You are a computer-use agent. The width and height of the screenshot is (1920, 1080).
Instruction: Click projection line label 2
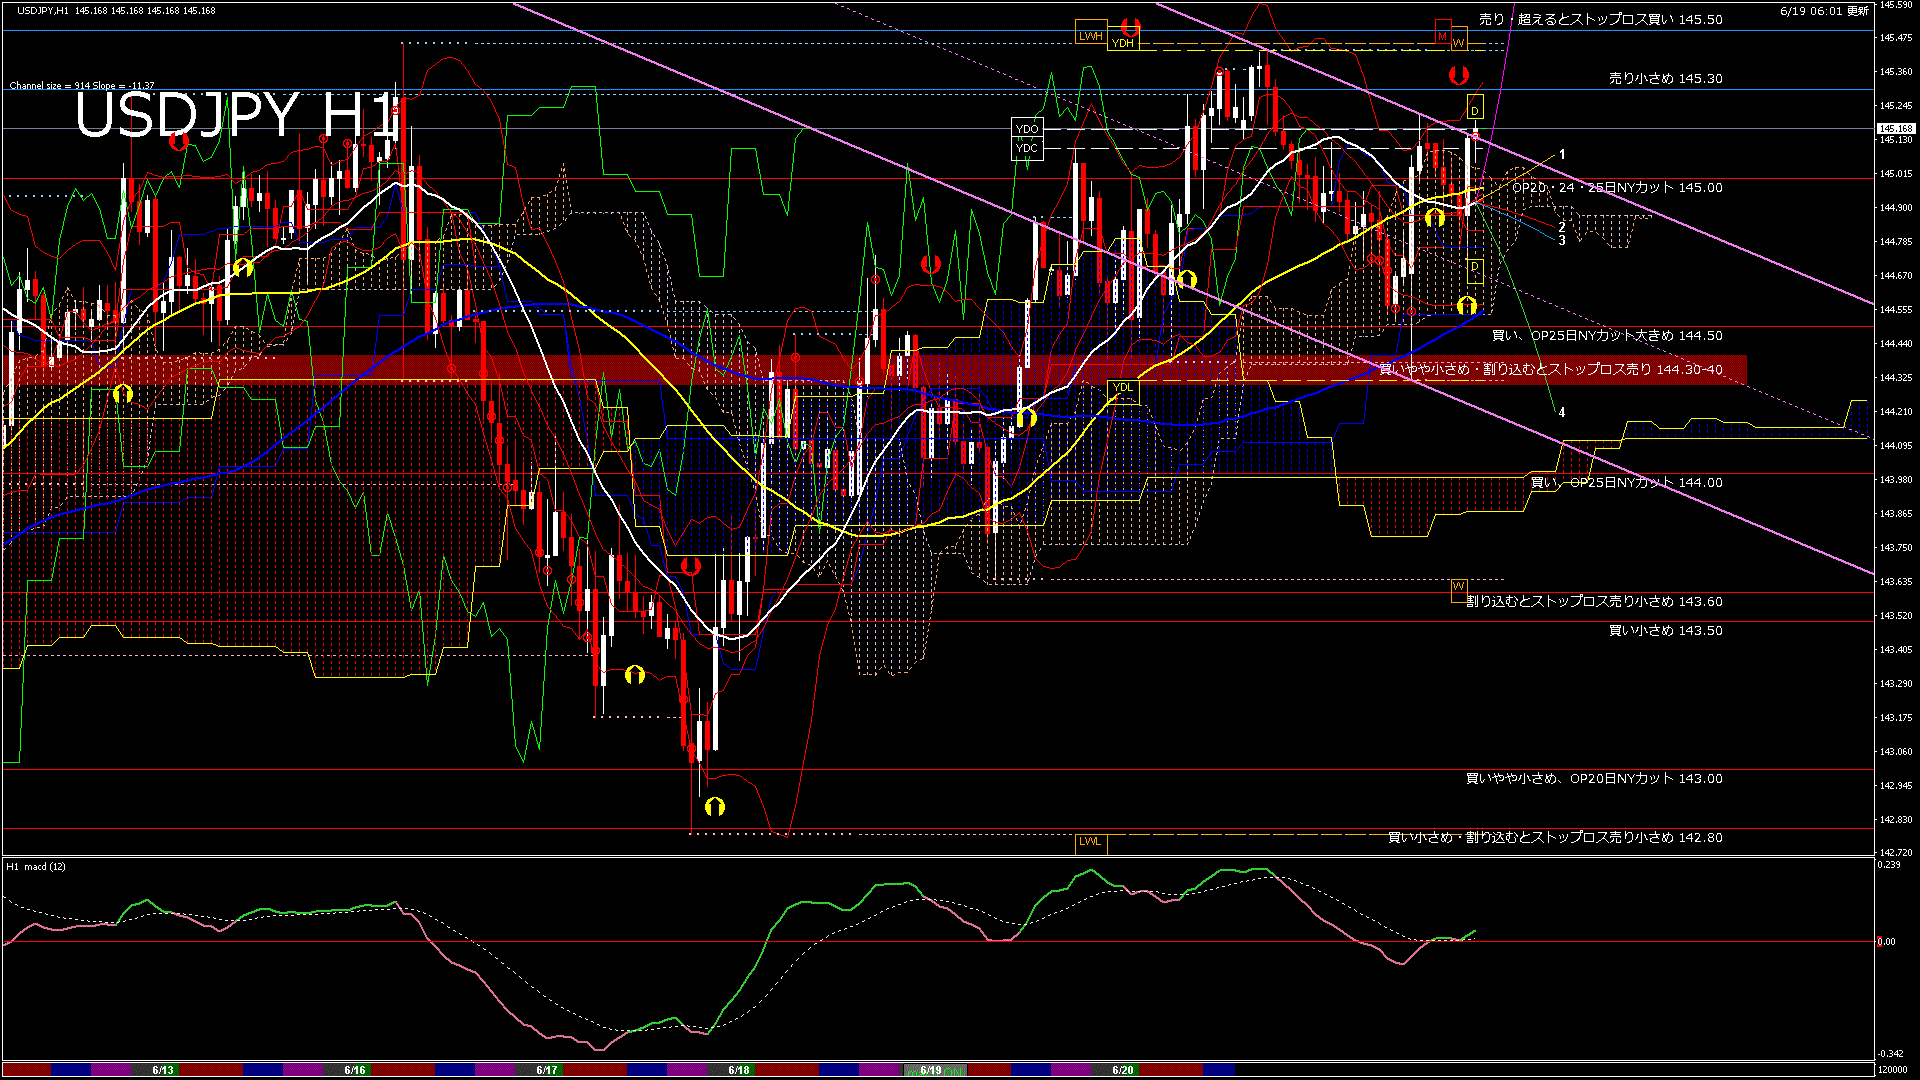[1562, 228]
